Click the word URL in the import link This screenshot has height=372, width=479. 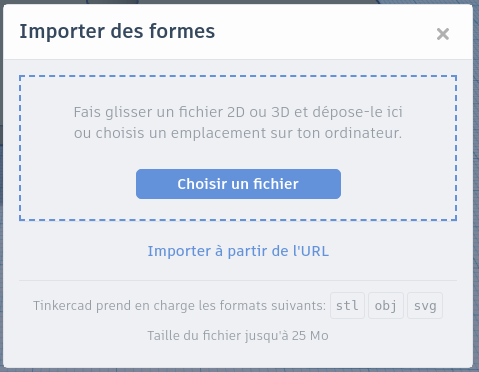315,251
